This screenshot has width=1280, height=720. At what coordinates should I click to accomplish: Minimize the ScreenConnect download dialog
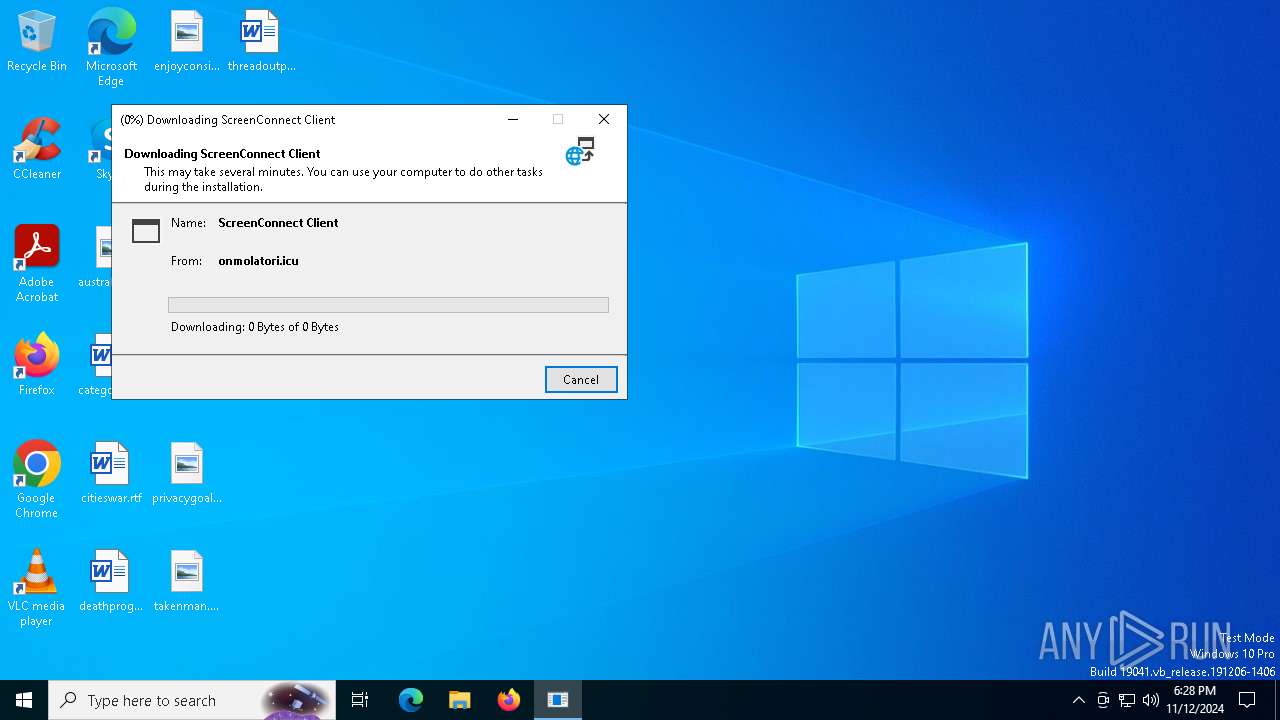(513, 119)
